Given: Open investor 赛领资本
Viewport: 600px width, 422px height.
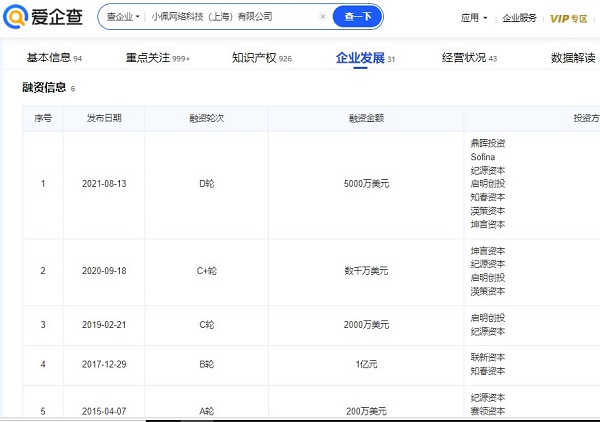Looking at the screenshot, I should (488, 411).
